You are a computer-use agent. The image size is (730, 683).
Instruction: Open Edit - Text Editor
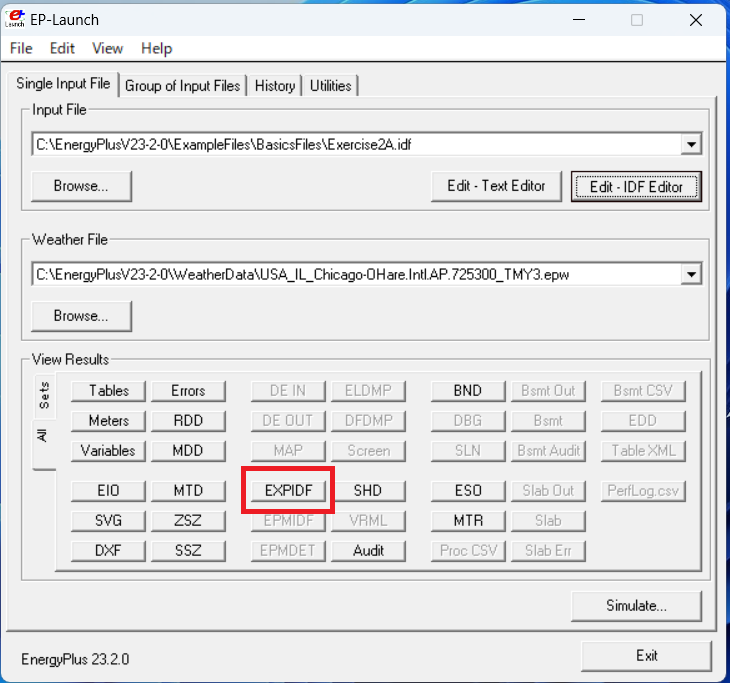pyautogui.click(x=496, y=186)
